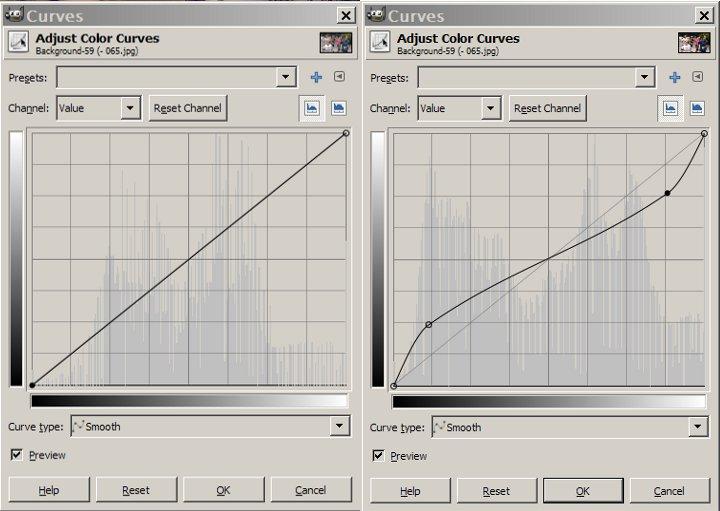
Task: Click OK button in the right dialog
Action: (x=583, y=491)
